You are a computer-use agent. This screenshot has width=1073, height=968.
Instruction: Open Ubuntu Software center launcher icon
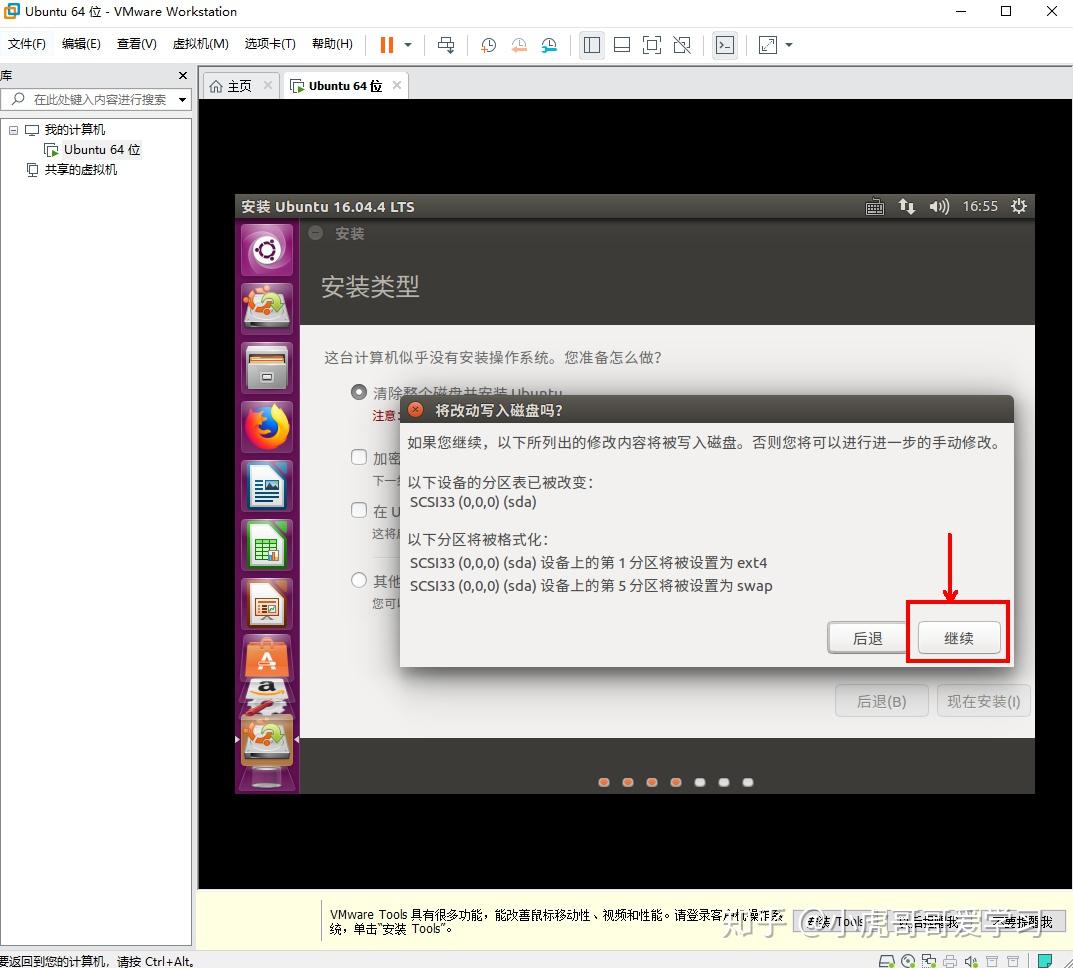[x=267, y=657]
